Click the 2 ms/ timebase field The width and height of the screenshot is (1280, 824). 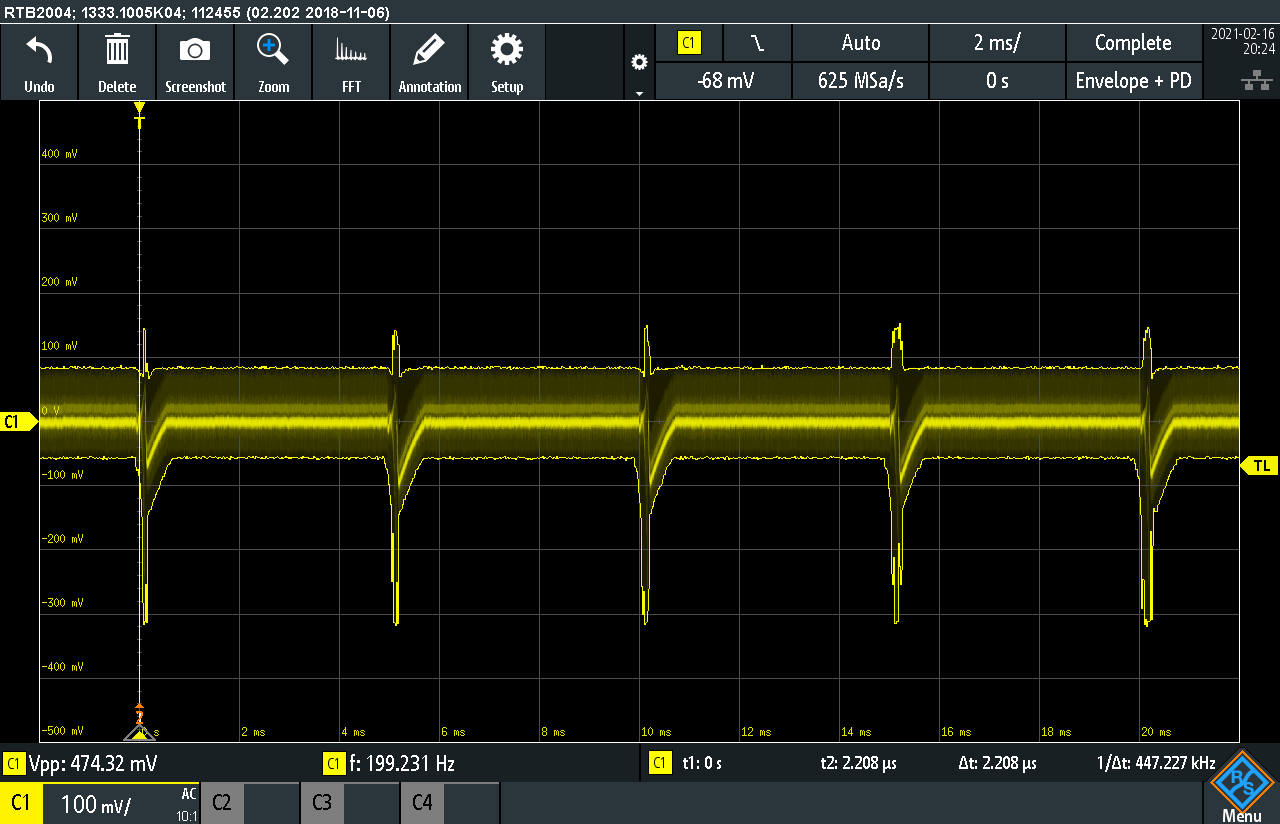pyautogui.click(x=997, y=43)
